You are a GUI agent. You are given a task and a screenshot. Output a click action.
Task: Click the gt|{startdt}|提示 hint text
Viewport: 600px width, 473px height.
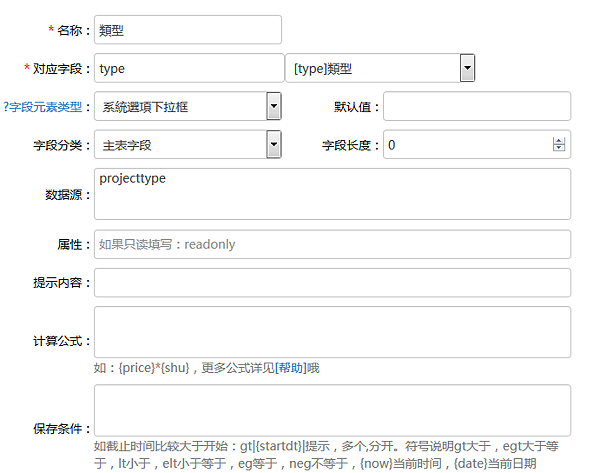(285, 446)
